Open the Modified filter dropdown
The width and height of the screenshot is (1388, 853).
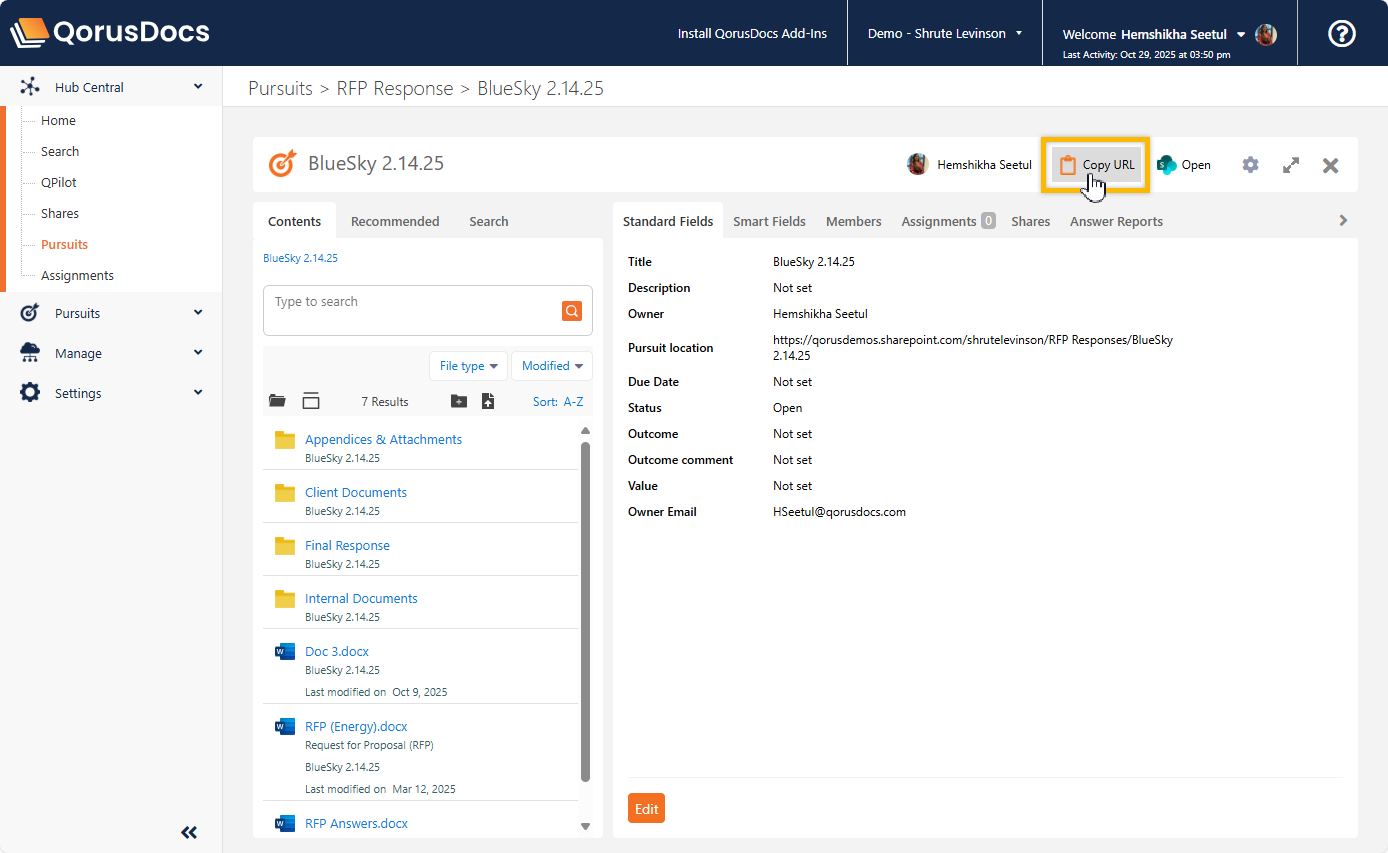(x=552, y=366)
